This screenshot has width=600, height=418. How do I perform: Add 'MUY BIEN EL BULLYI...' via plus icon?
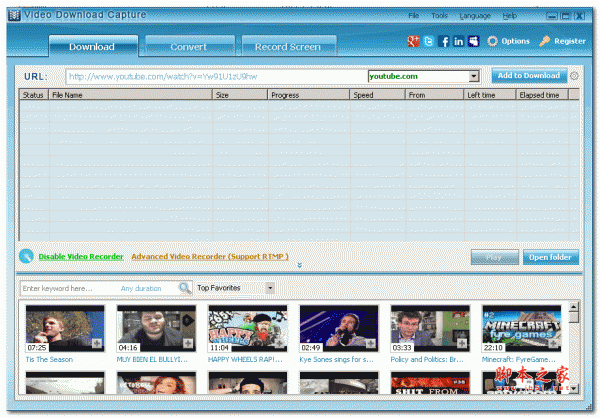point(188,343)
